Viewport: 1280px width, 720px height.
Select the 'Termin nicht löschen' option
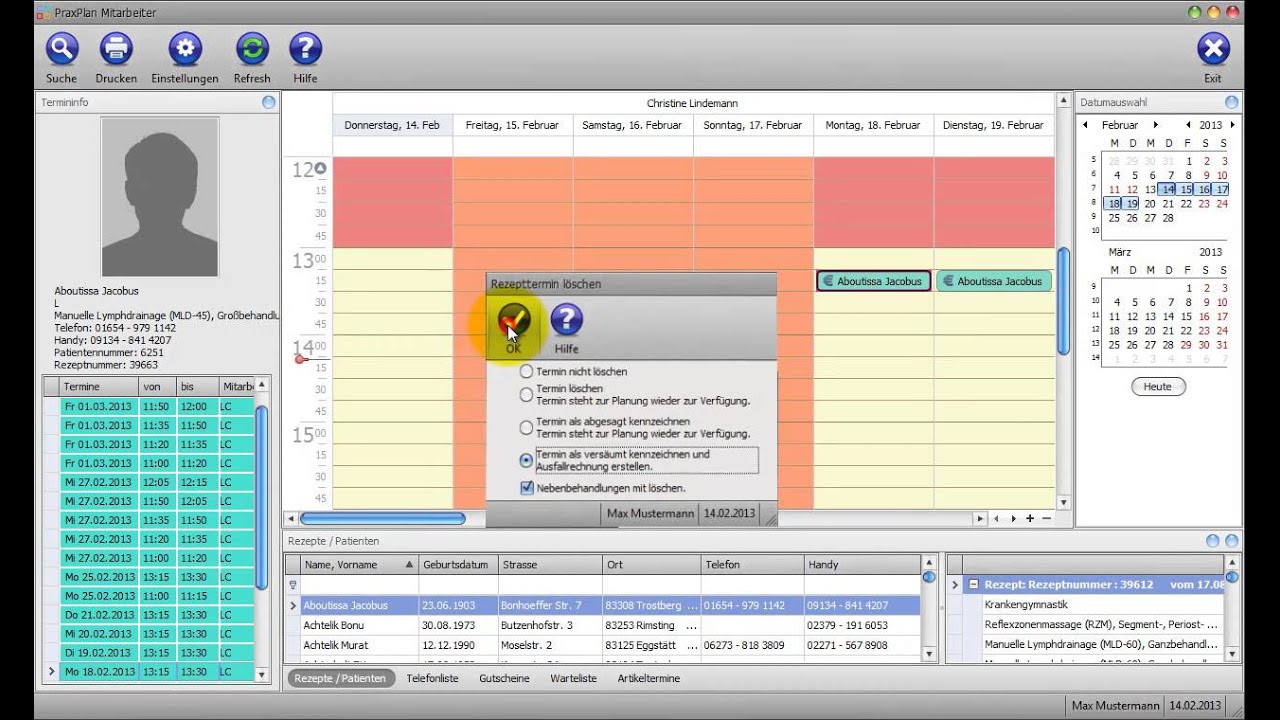(526, 371)
